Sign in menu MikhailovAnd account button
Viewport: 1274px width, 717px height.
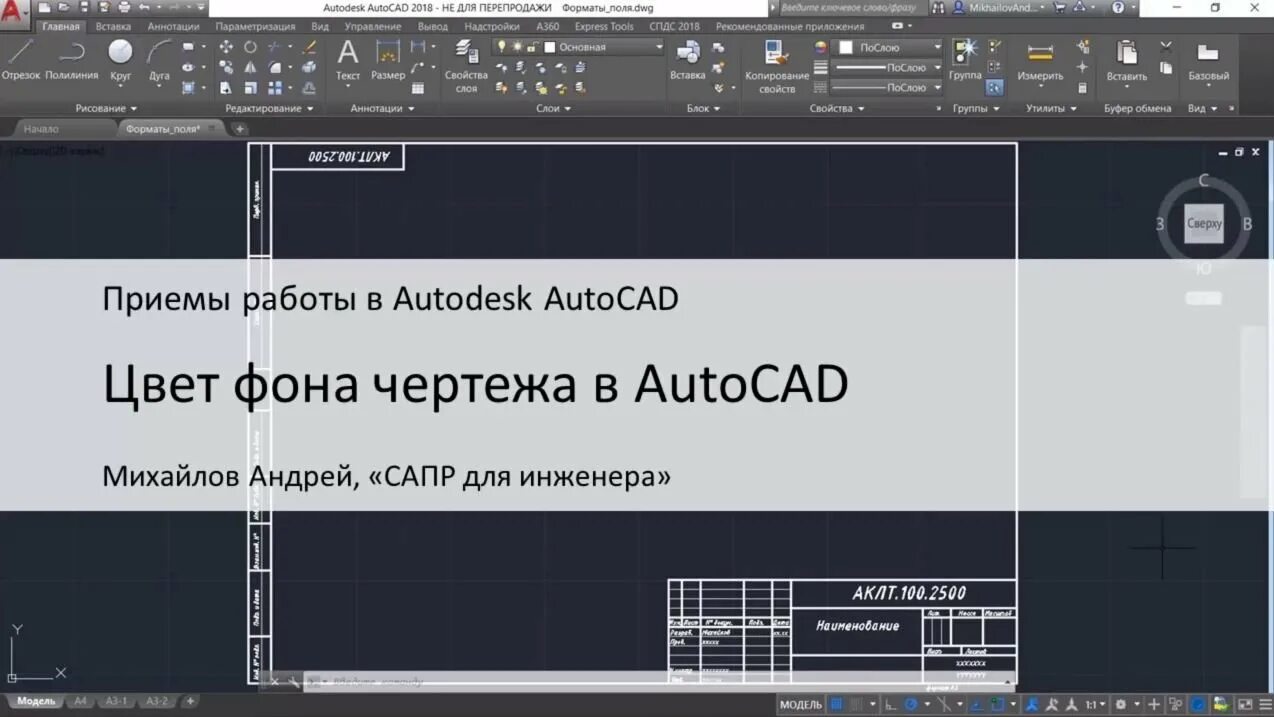[998, 7]
